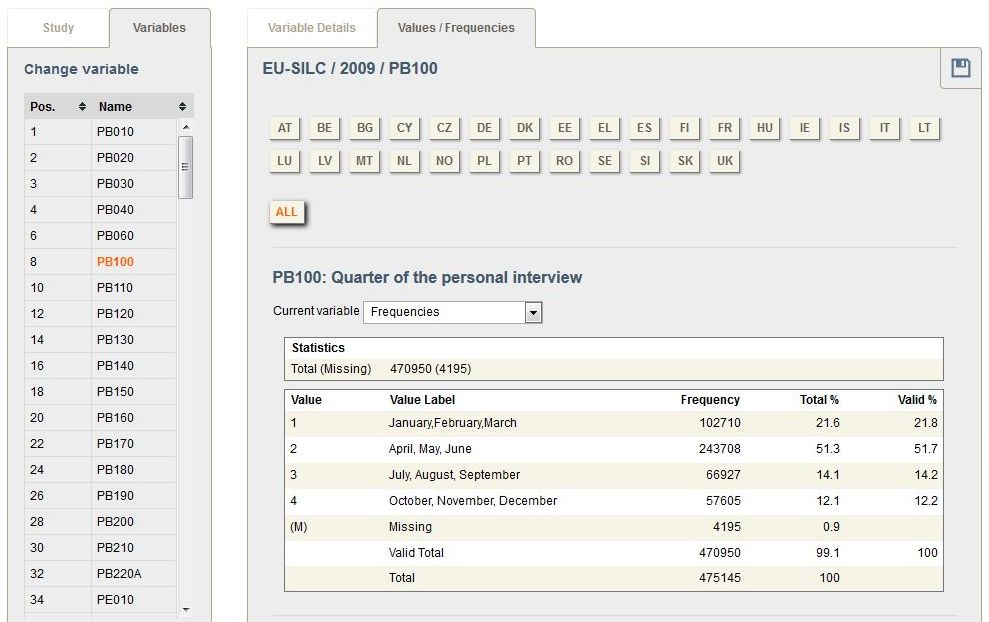The height and width of the screenshot is (622, 989).
Task: Filter by country NO
Action: [x=444, y=160]
